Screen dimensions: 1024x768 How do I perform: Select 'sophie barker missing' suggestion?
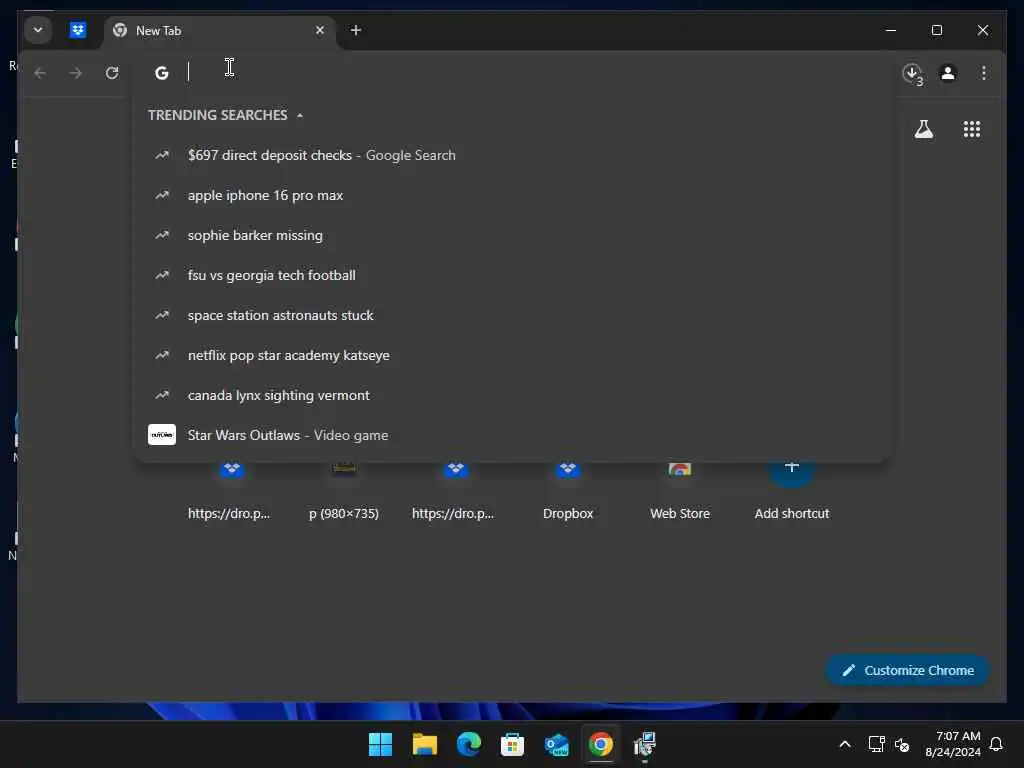[511, 235]
